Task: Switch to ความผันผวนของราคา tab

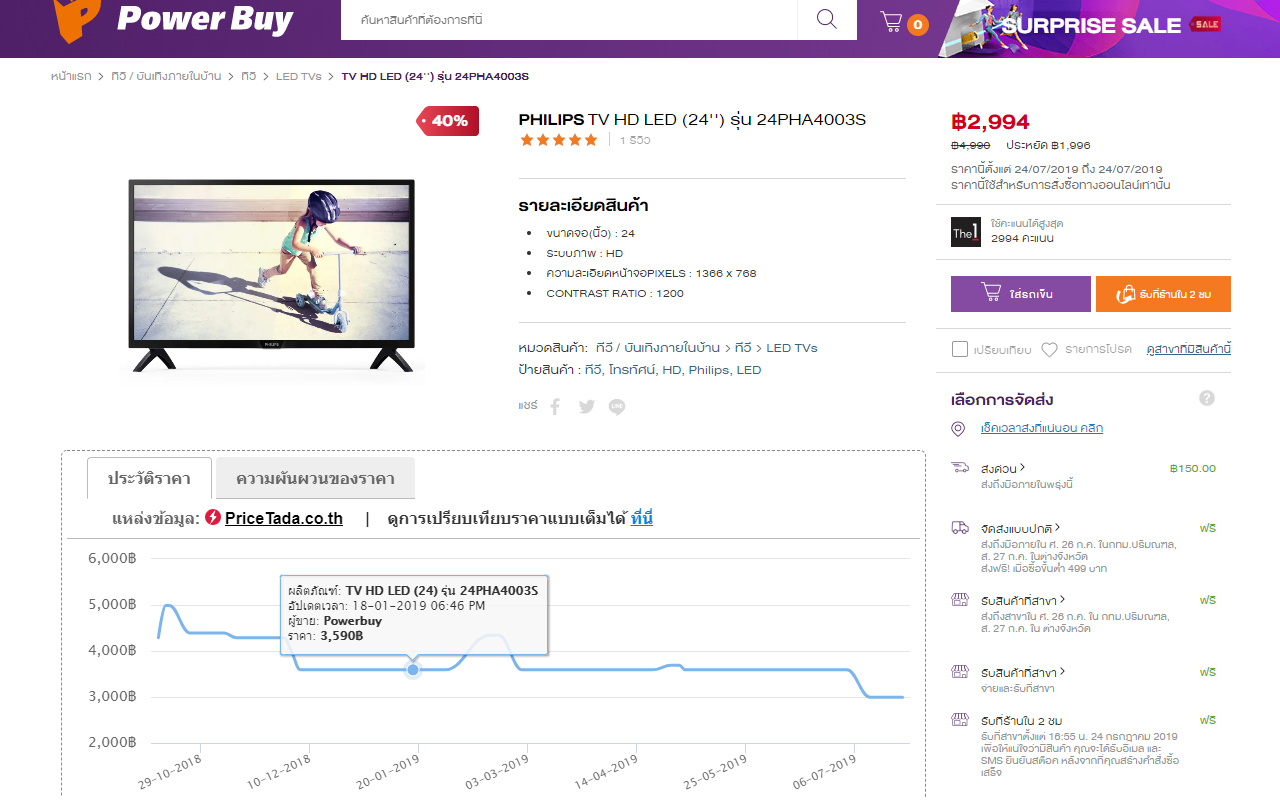Action: pyautogui.click(x=315, y=478)
